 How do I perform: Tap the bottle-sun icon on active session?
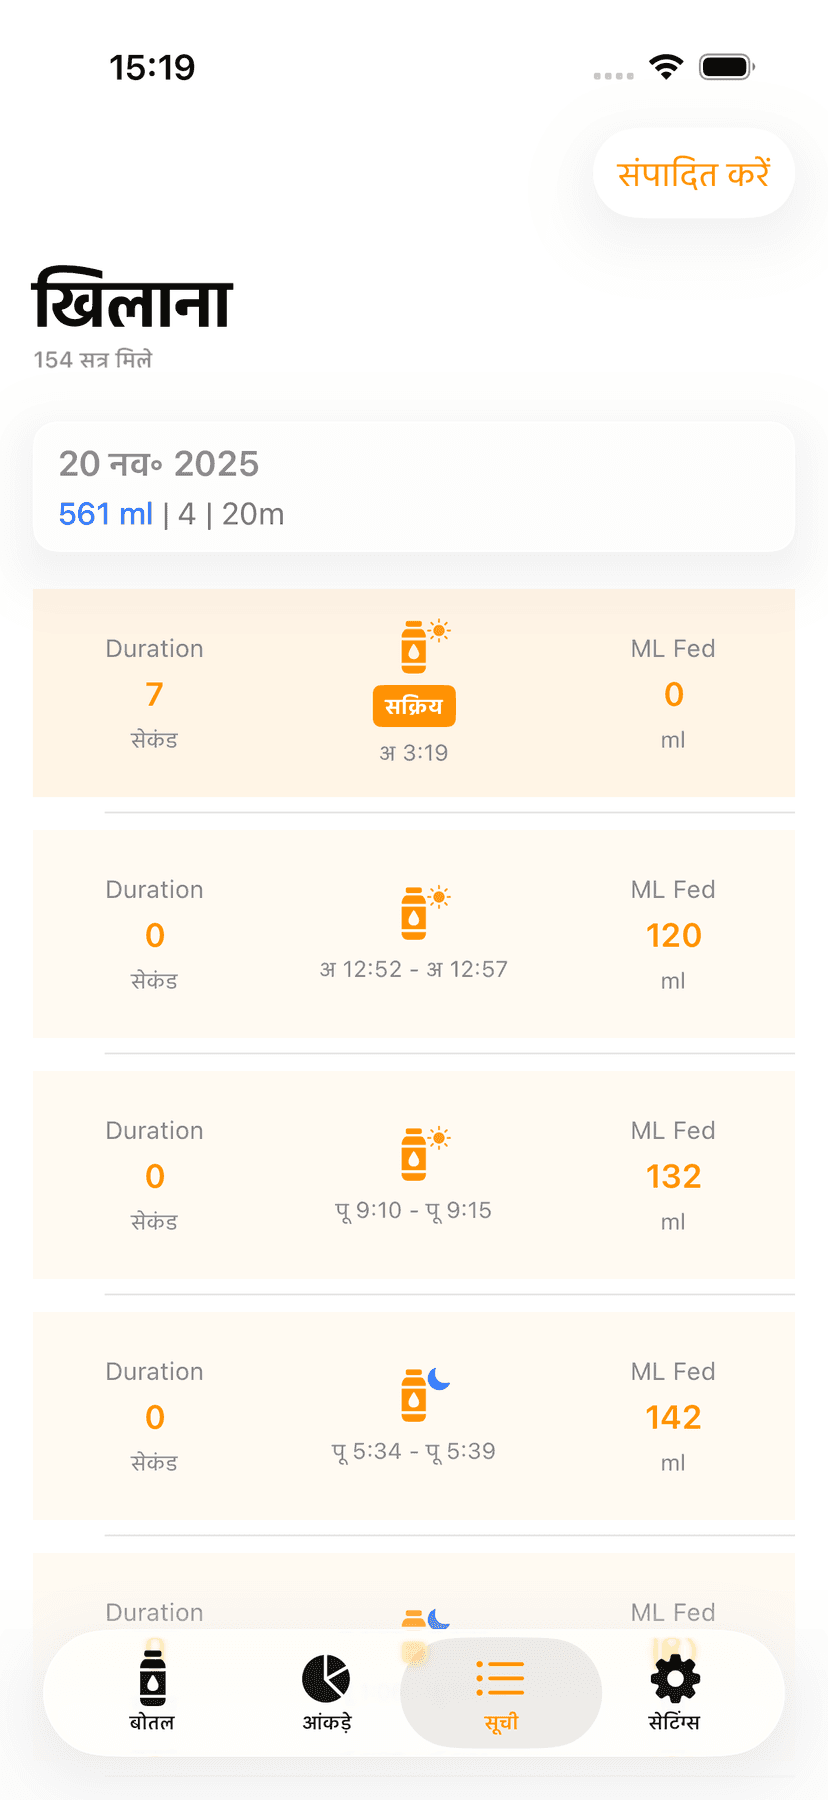click(420, 645)
